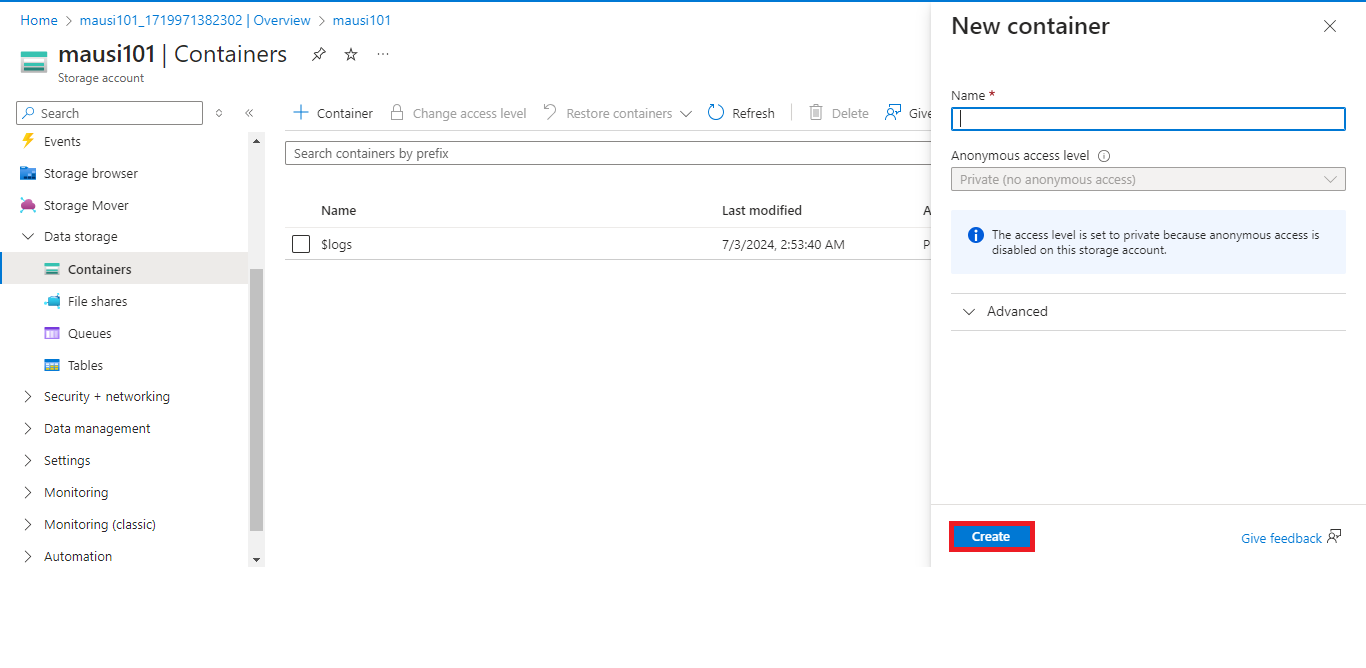Viewport: 1366px width, 668px height.
Task: Open Tables in the sidebar
Action: click(85, 365)
